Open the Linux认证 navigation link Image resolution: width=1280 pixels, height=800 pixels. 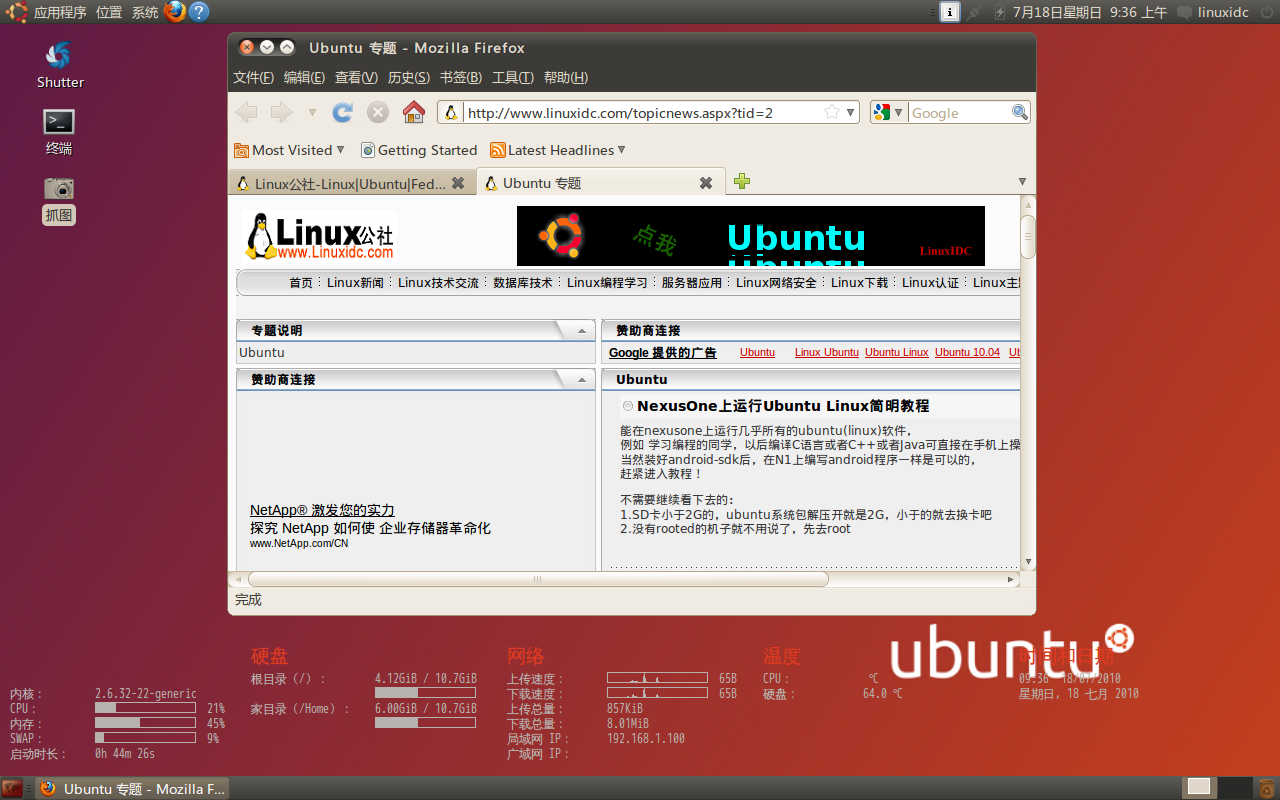(930, 283)
